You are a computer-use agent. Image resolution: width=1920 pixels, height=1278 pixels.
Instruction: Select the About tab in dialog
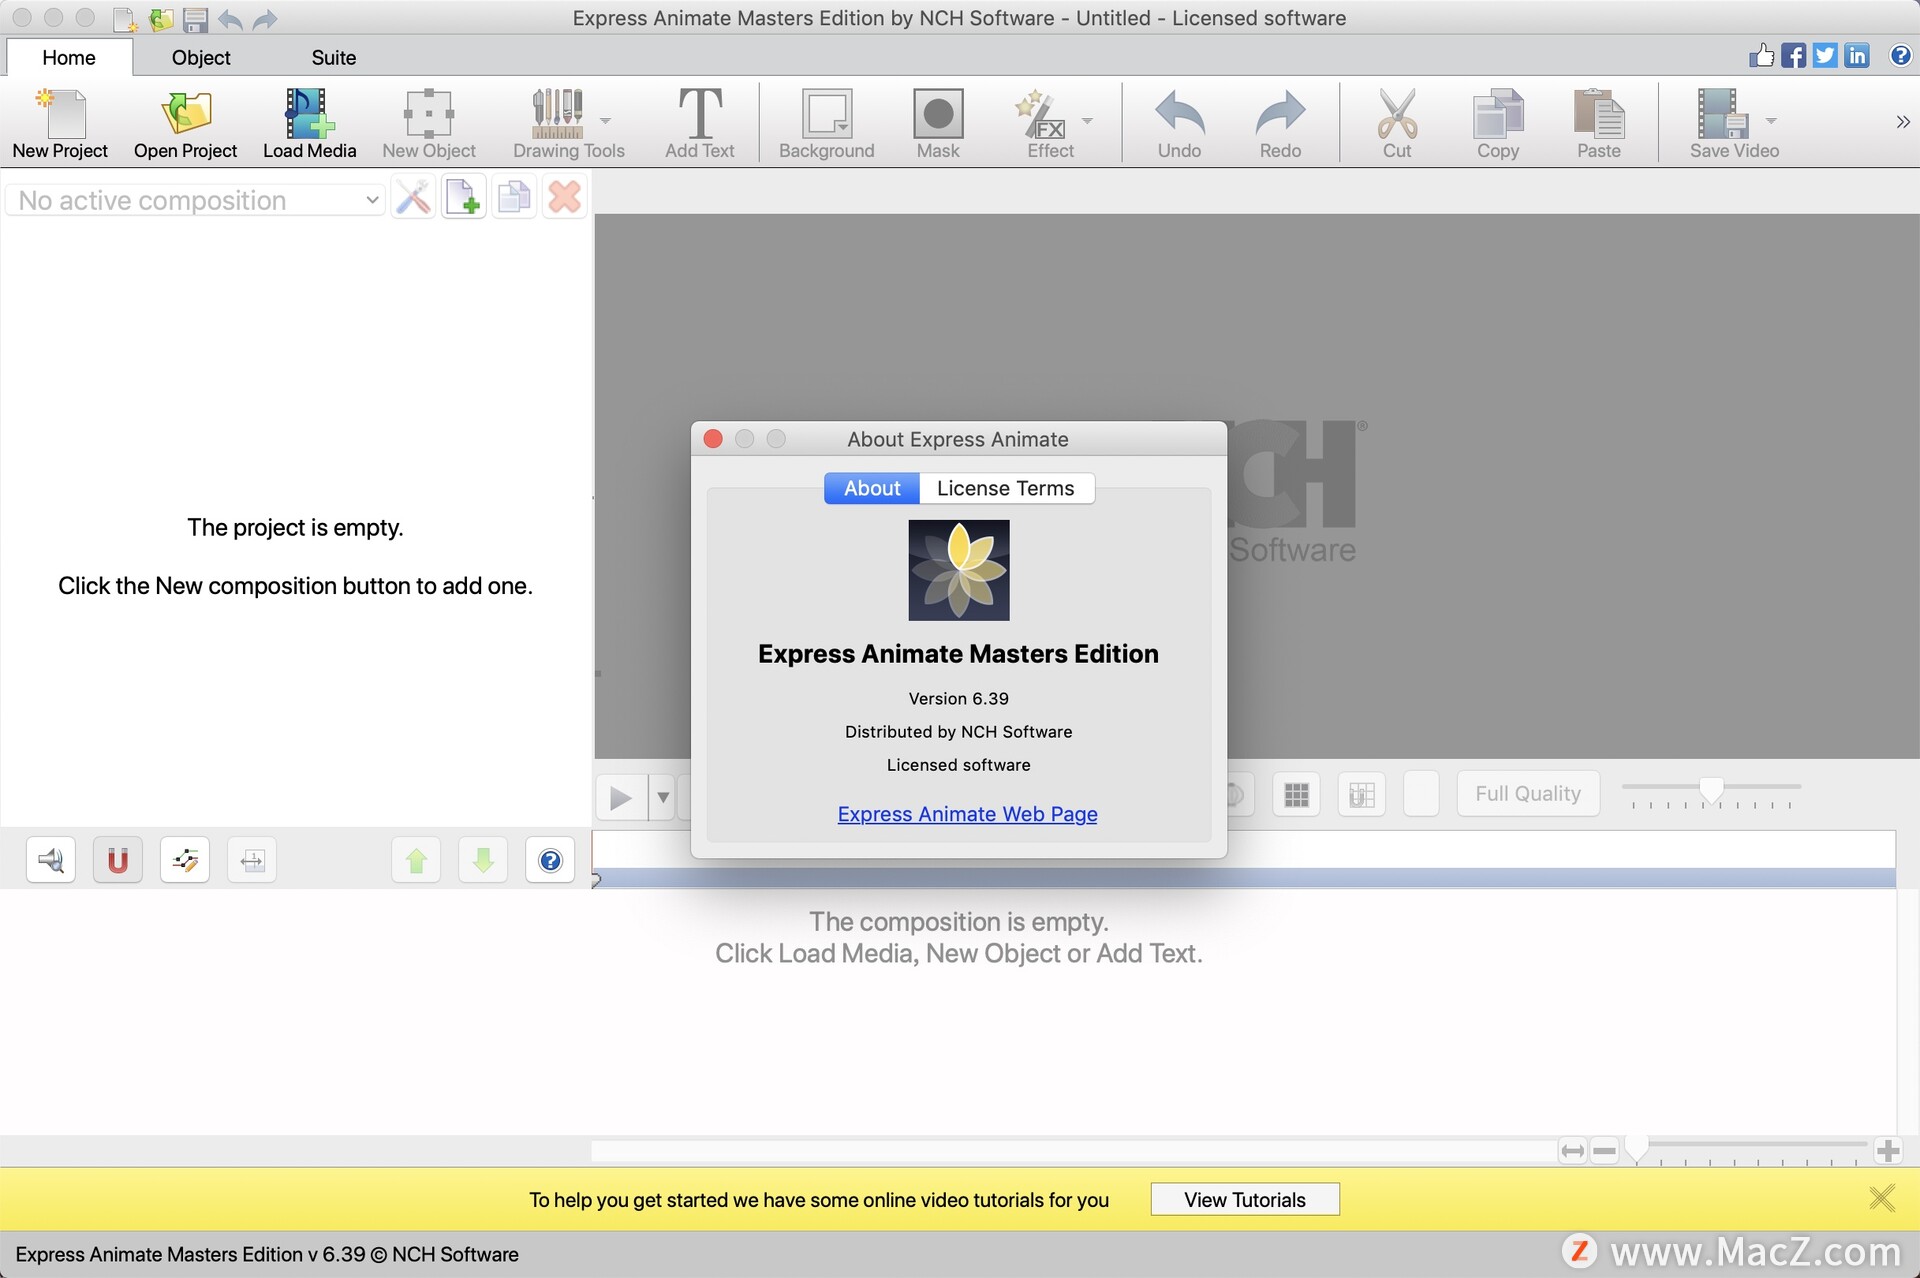[872, 488]
